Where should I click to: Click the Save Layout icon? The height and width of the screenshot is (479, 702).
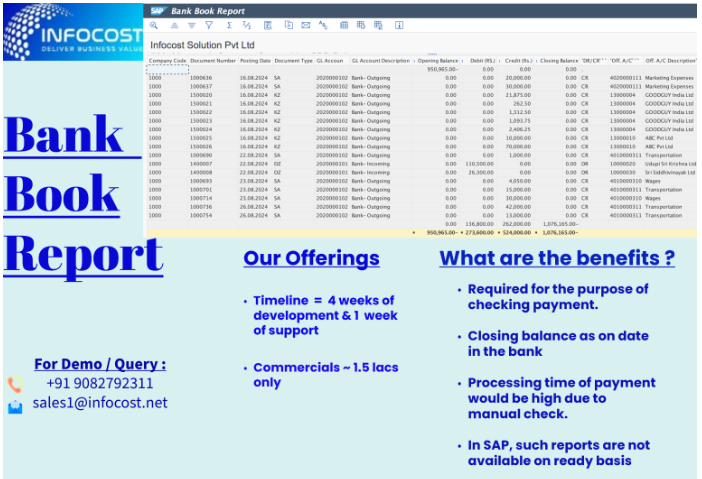click(x=378, y=25)
